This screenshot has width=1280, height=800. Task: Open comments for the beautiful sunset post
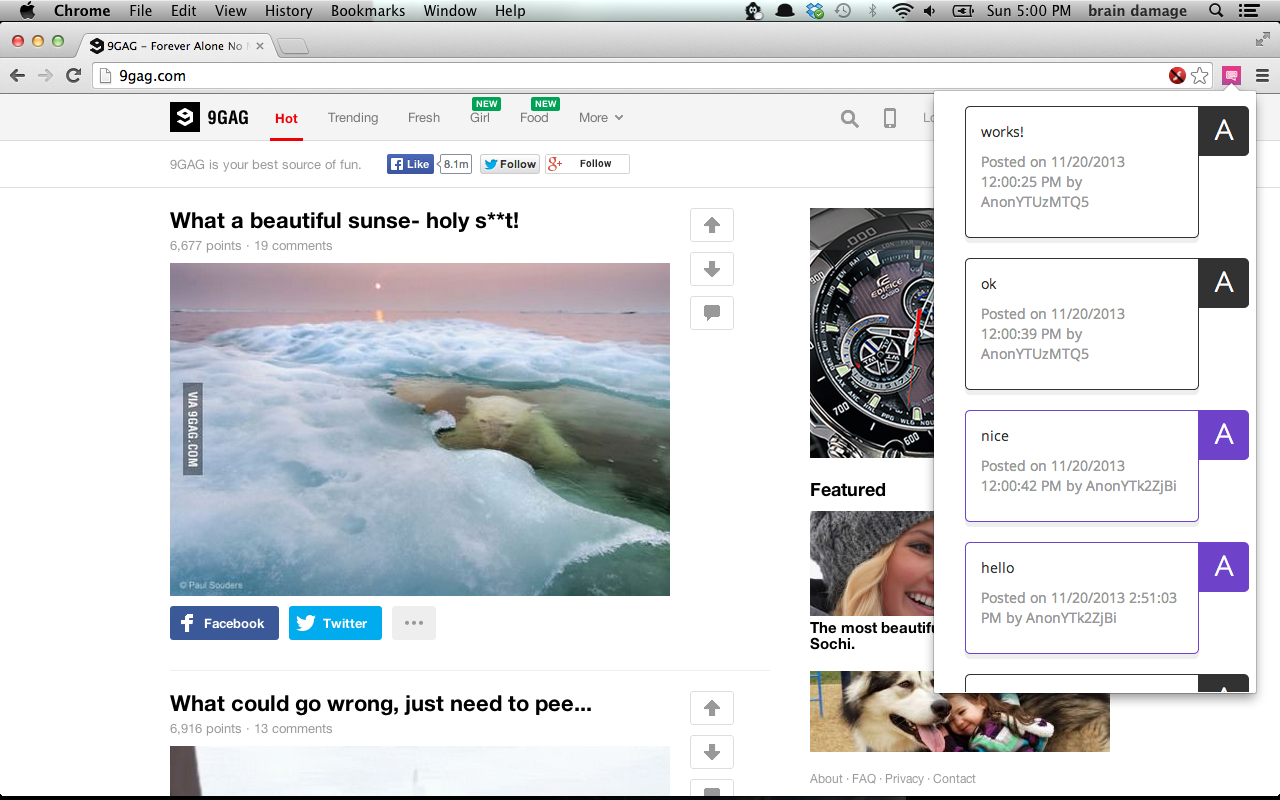click(x=712, y=313)
